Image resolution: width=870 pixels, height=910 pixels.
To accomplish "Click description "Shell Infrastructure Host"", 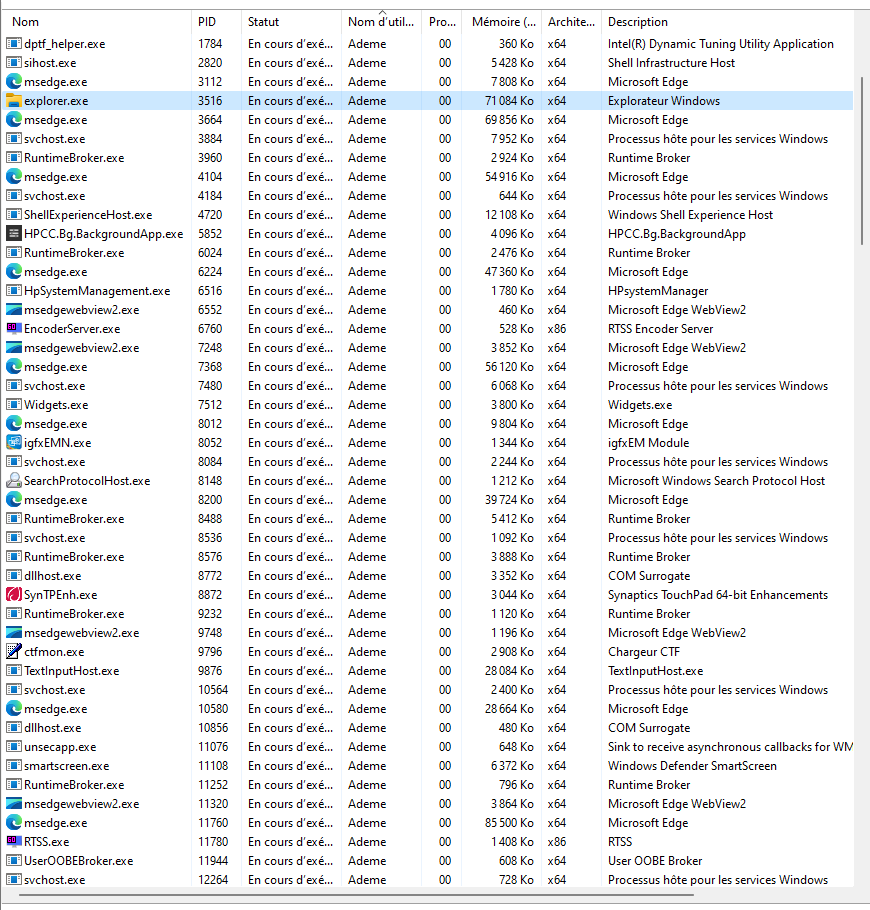I will point(671,63).
